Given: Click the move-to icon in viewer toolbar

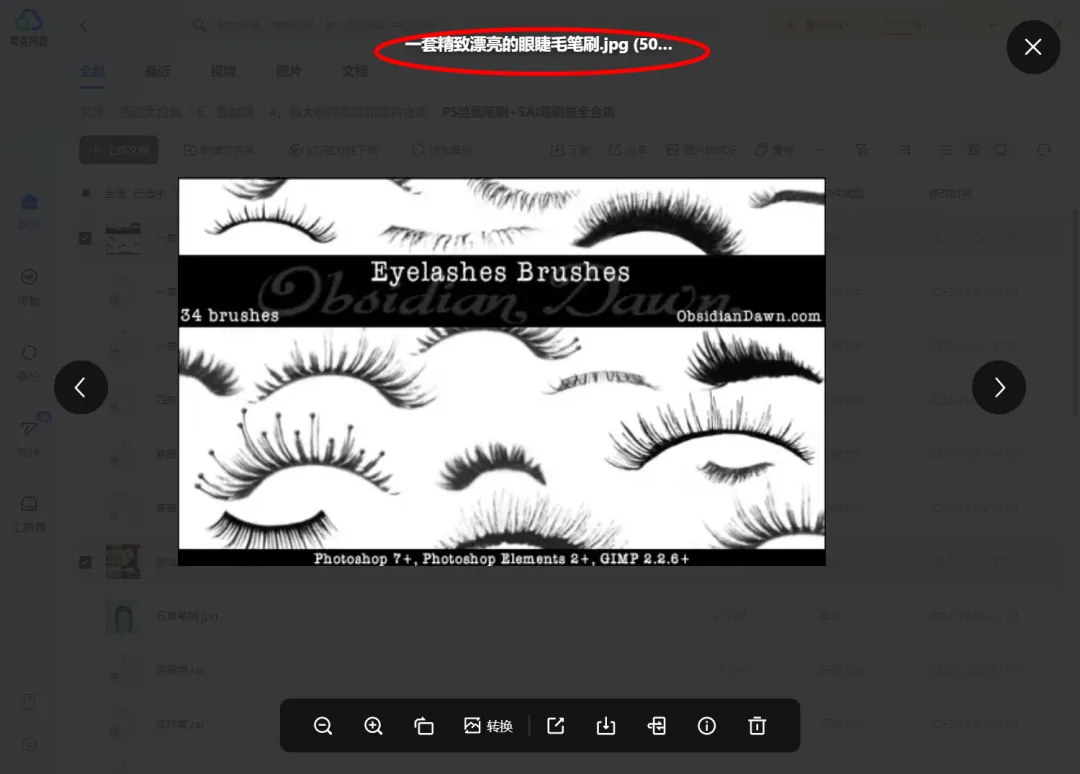Looking at the screenshot, I should point(656,726).
